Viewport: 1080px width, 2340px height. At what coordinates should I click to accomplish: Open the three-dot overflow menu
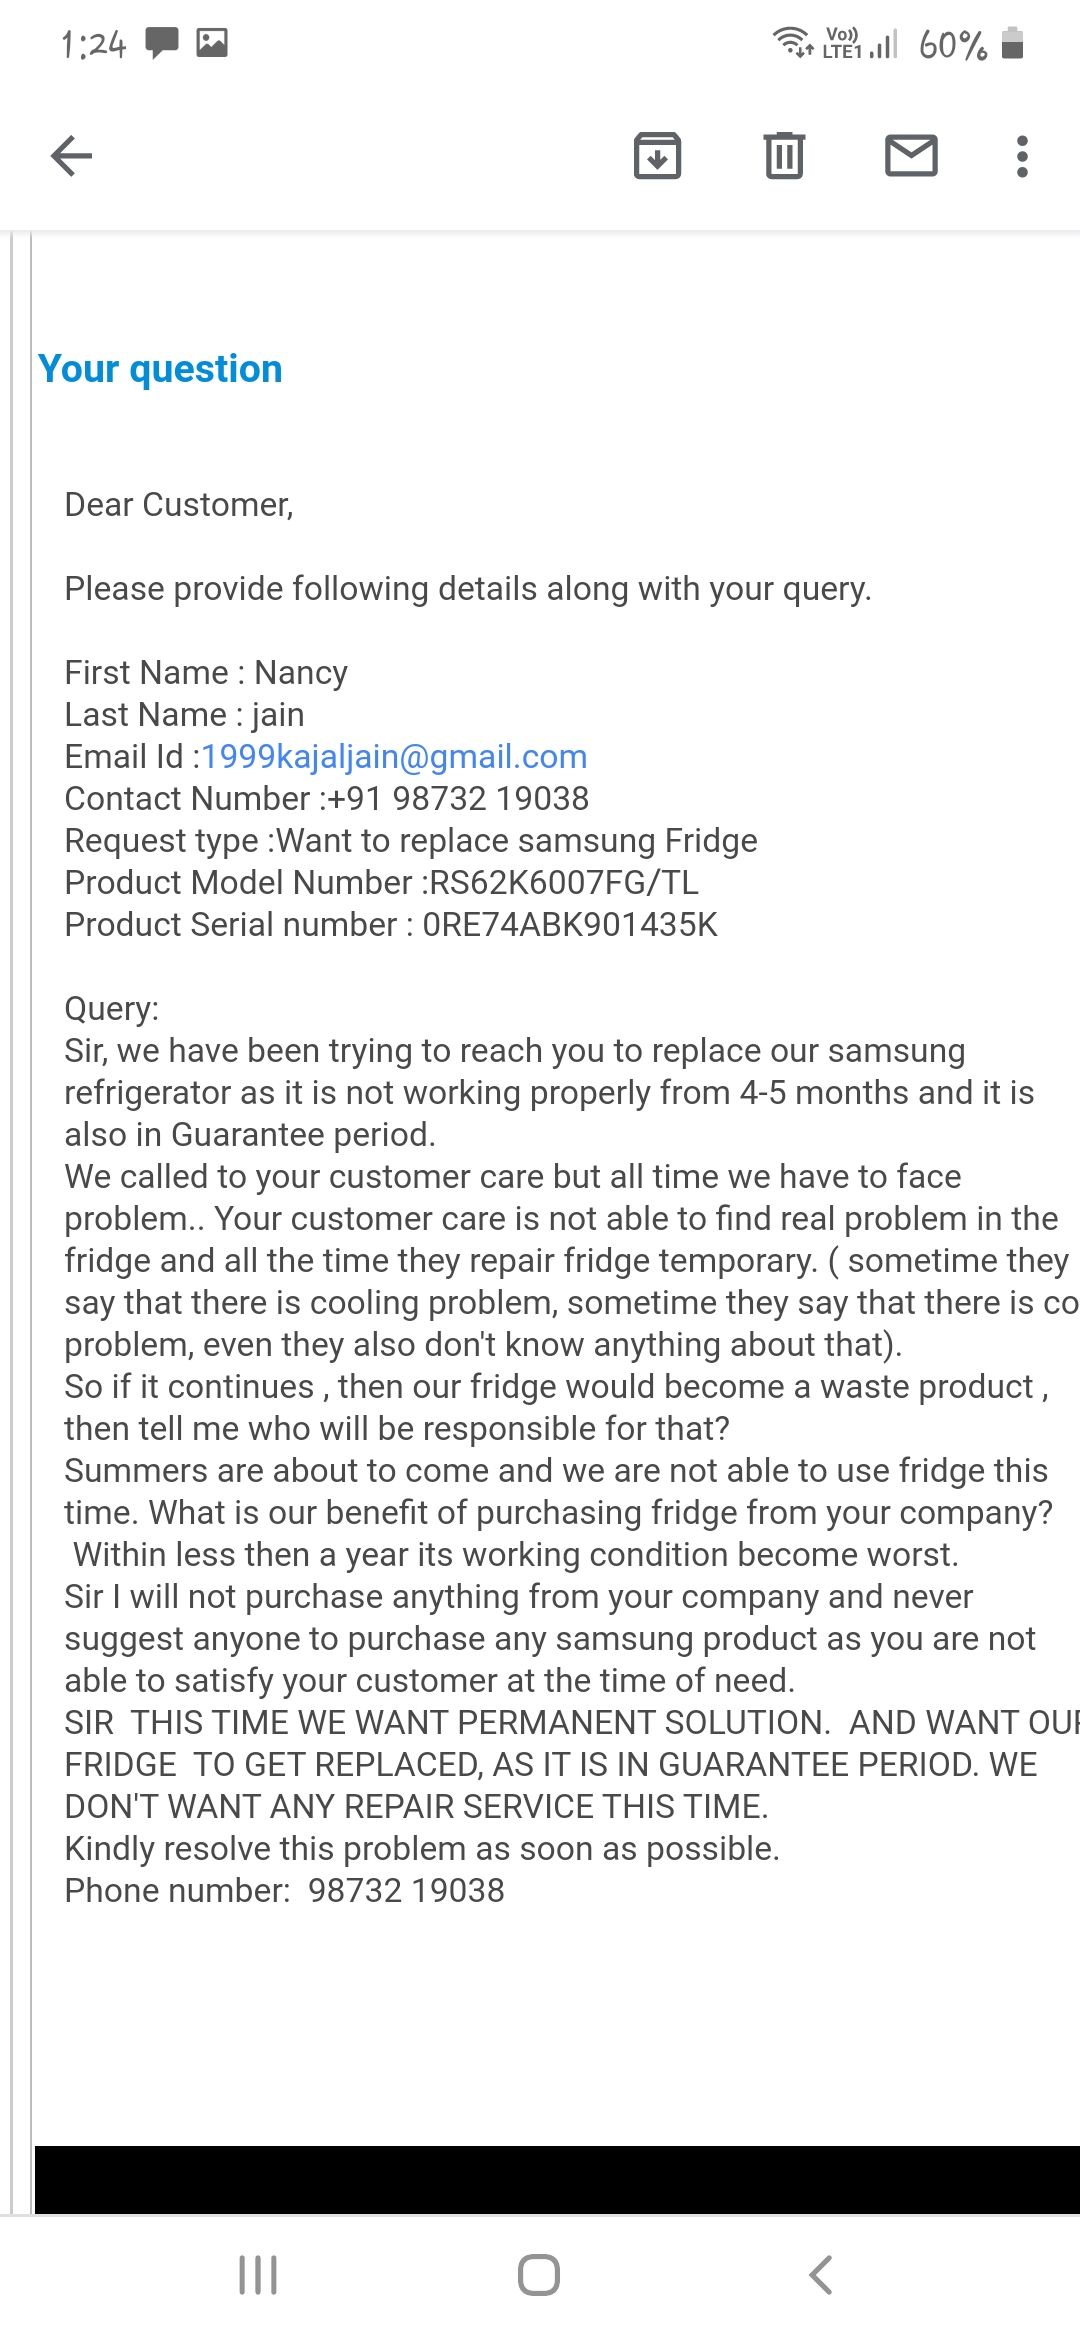tap(1021, 156)
